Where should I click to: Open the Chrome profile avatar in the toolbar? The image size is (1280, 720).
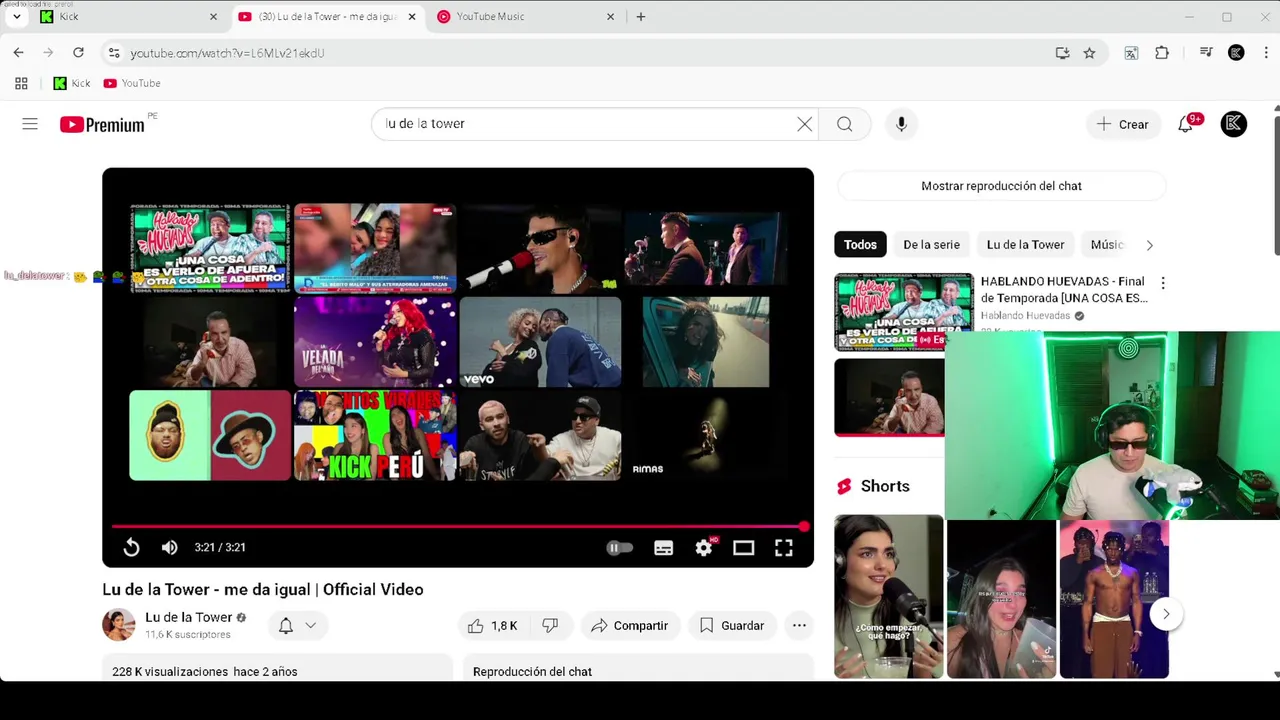click(x=1236, y=53)
